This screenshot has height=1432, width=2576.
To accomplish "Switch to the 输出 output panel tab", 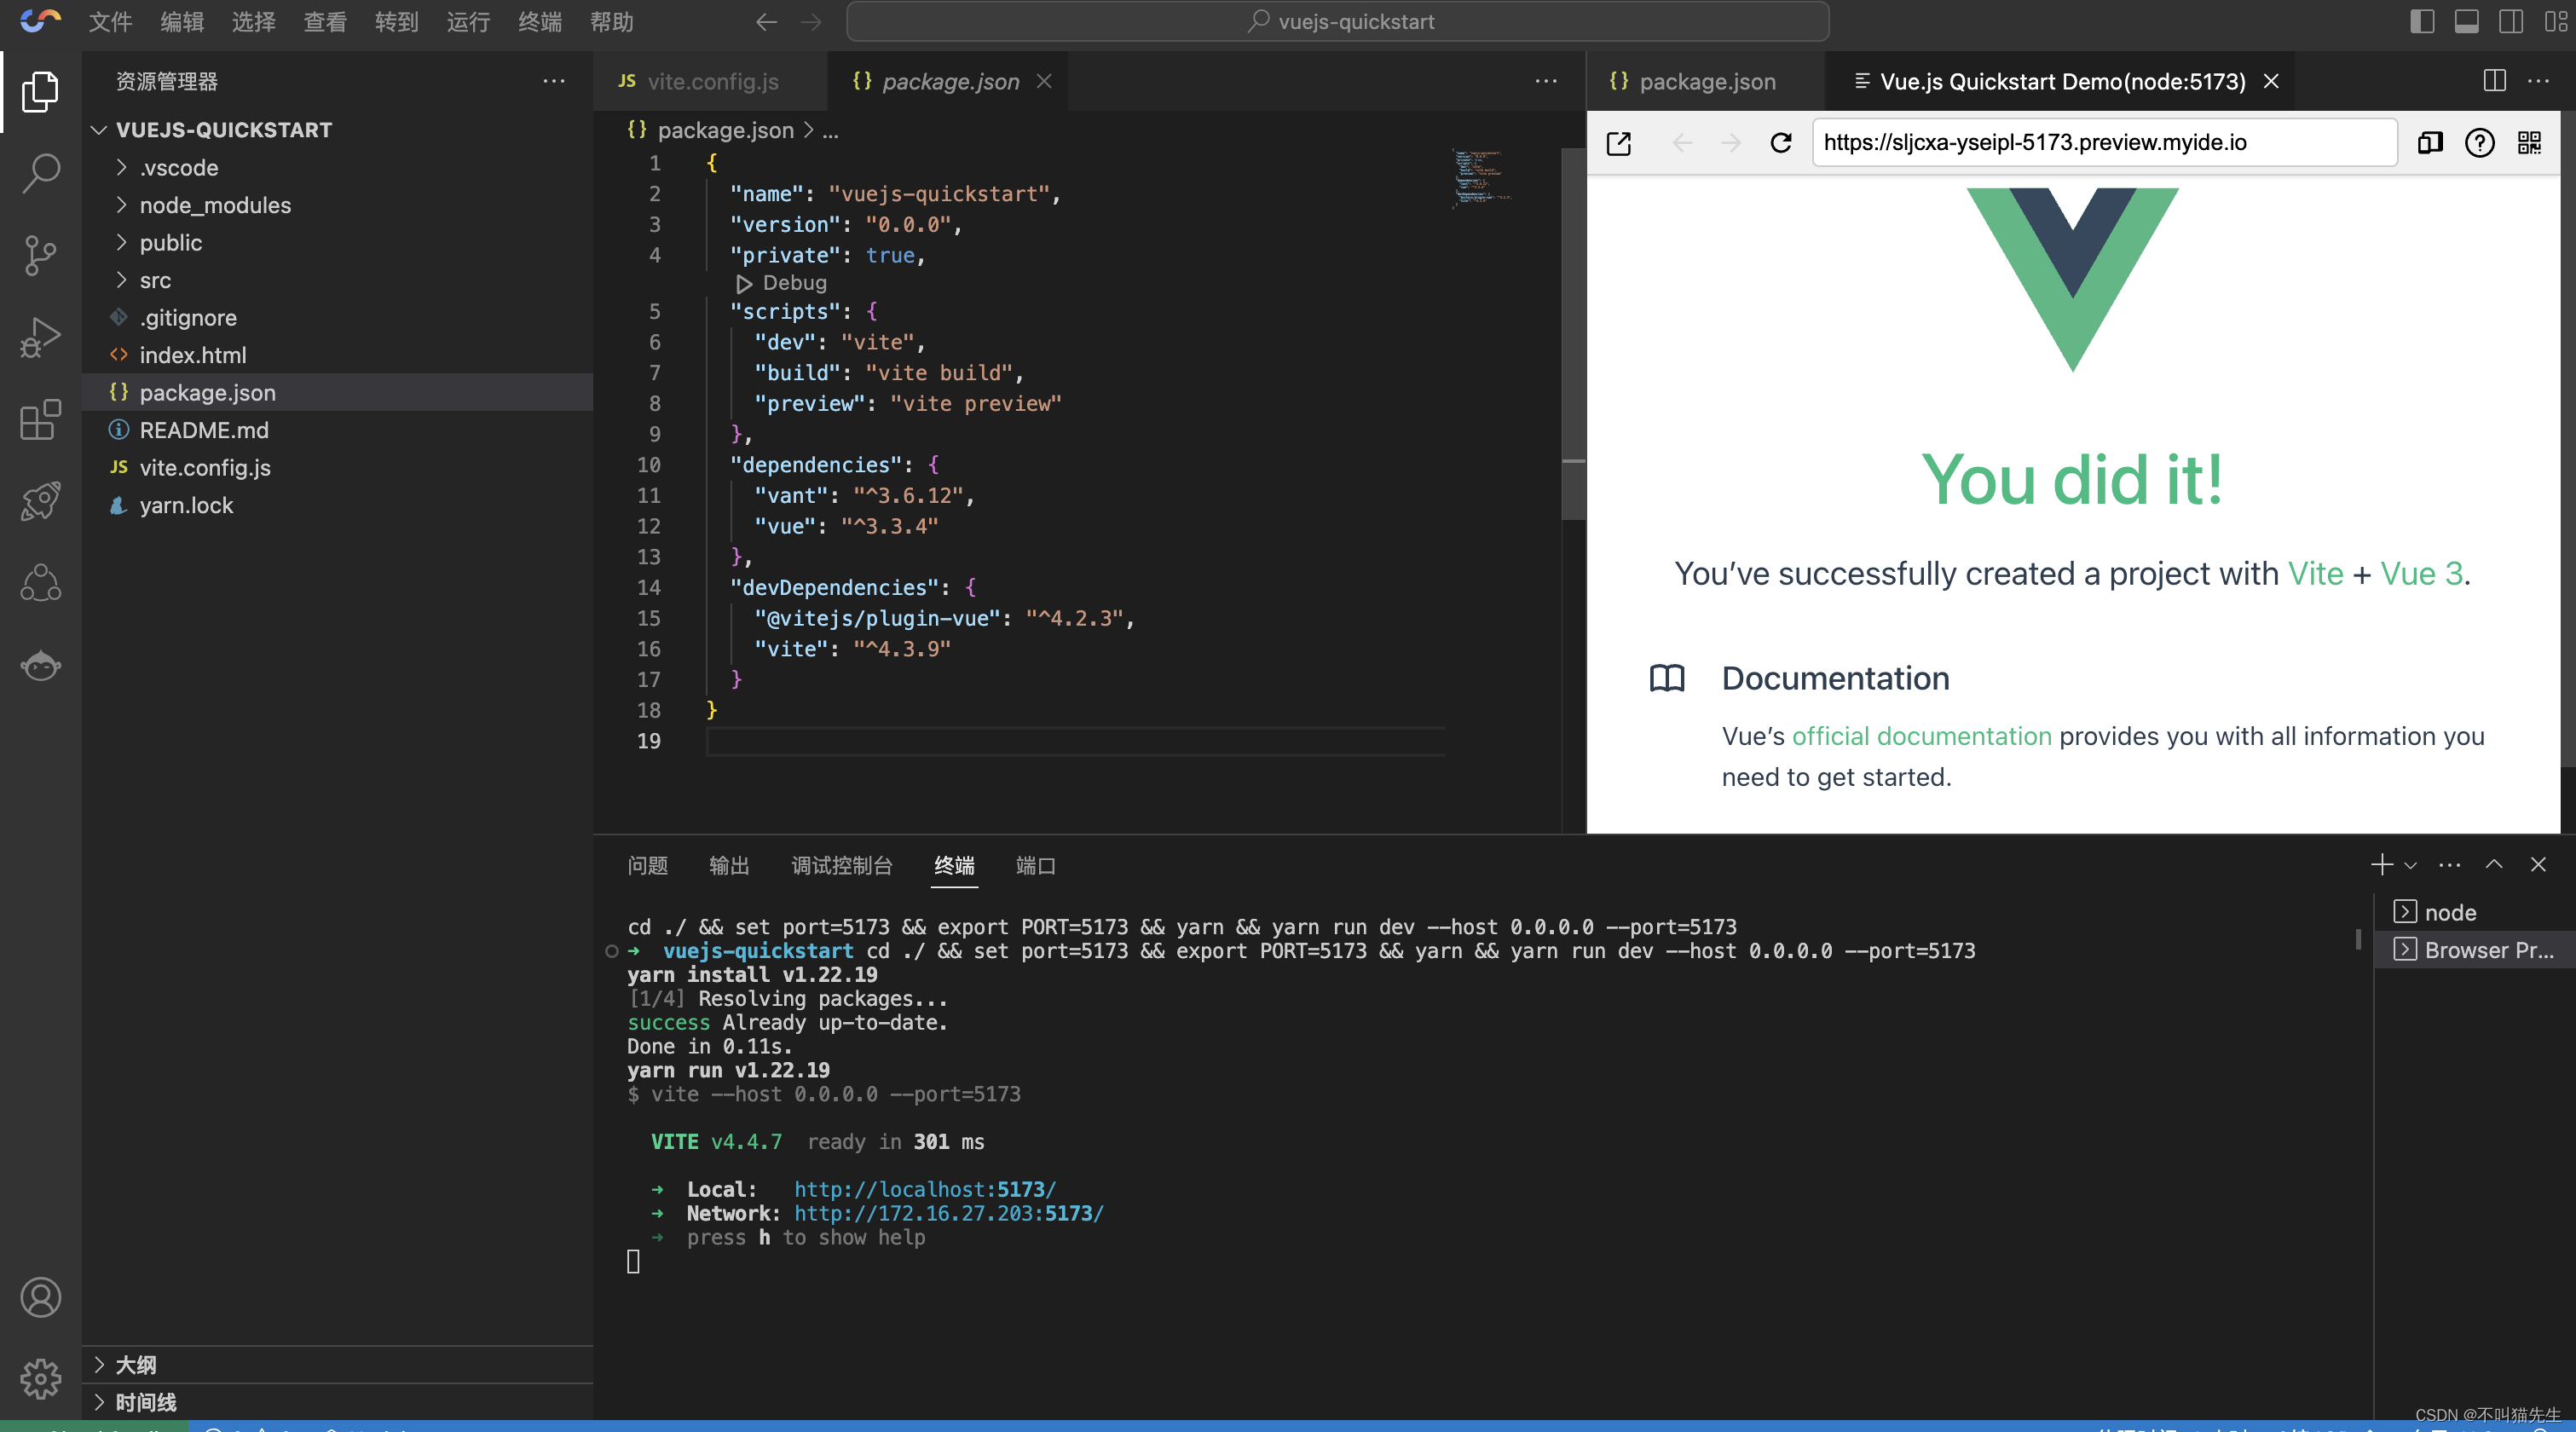I will pos(729,865).
